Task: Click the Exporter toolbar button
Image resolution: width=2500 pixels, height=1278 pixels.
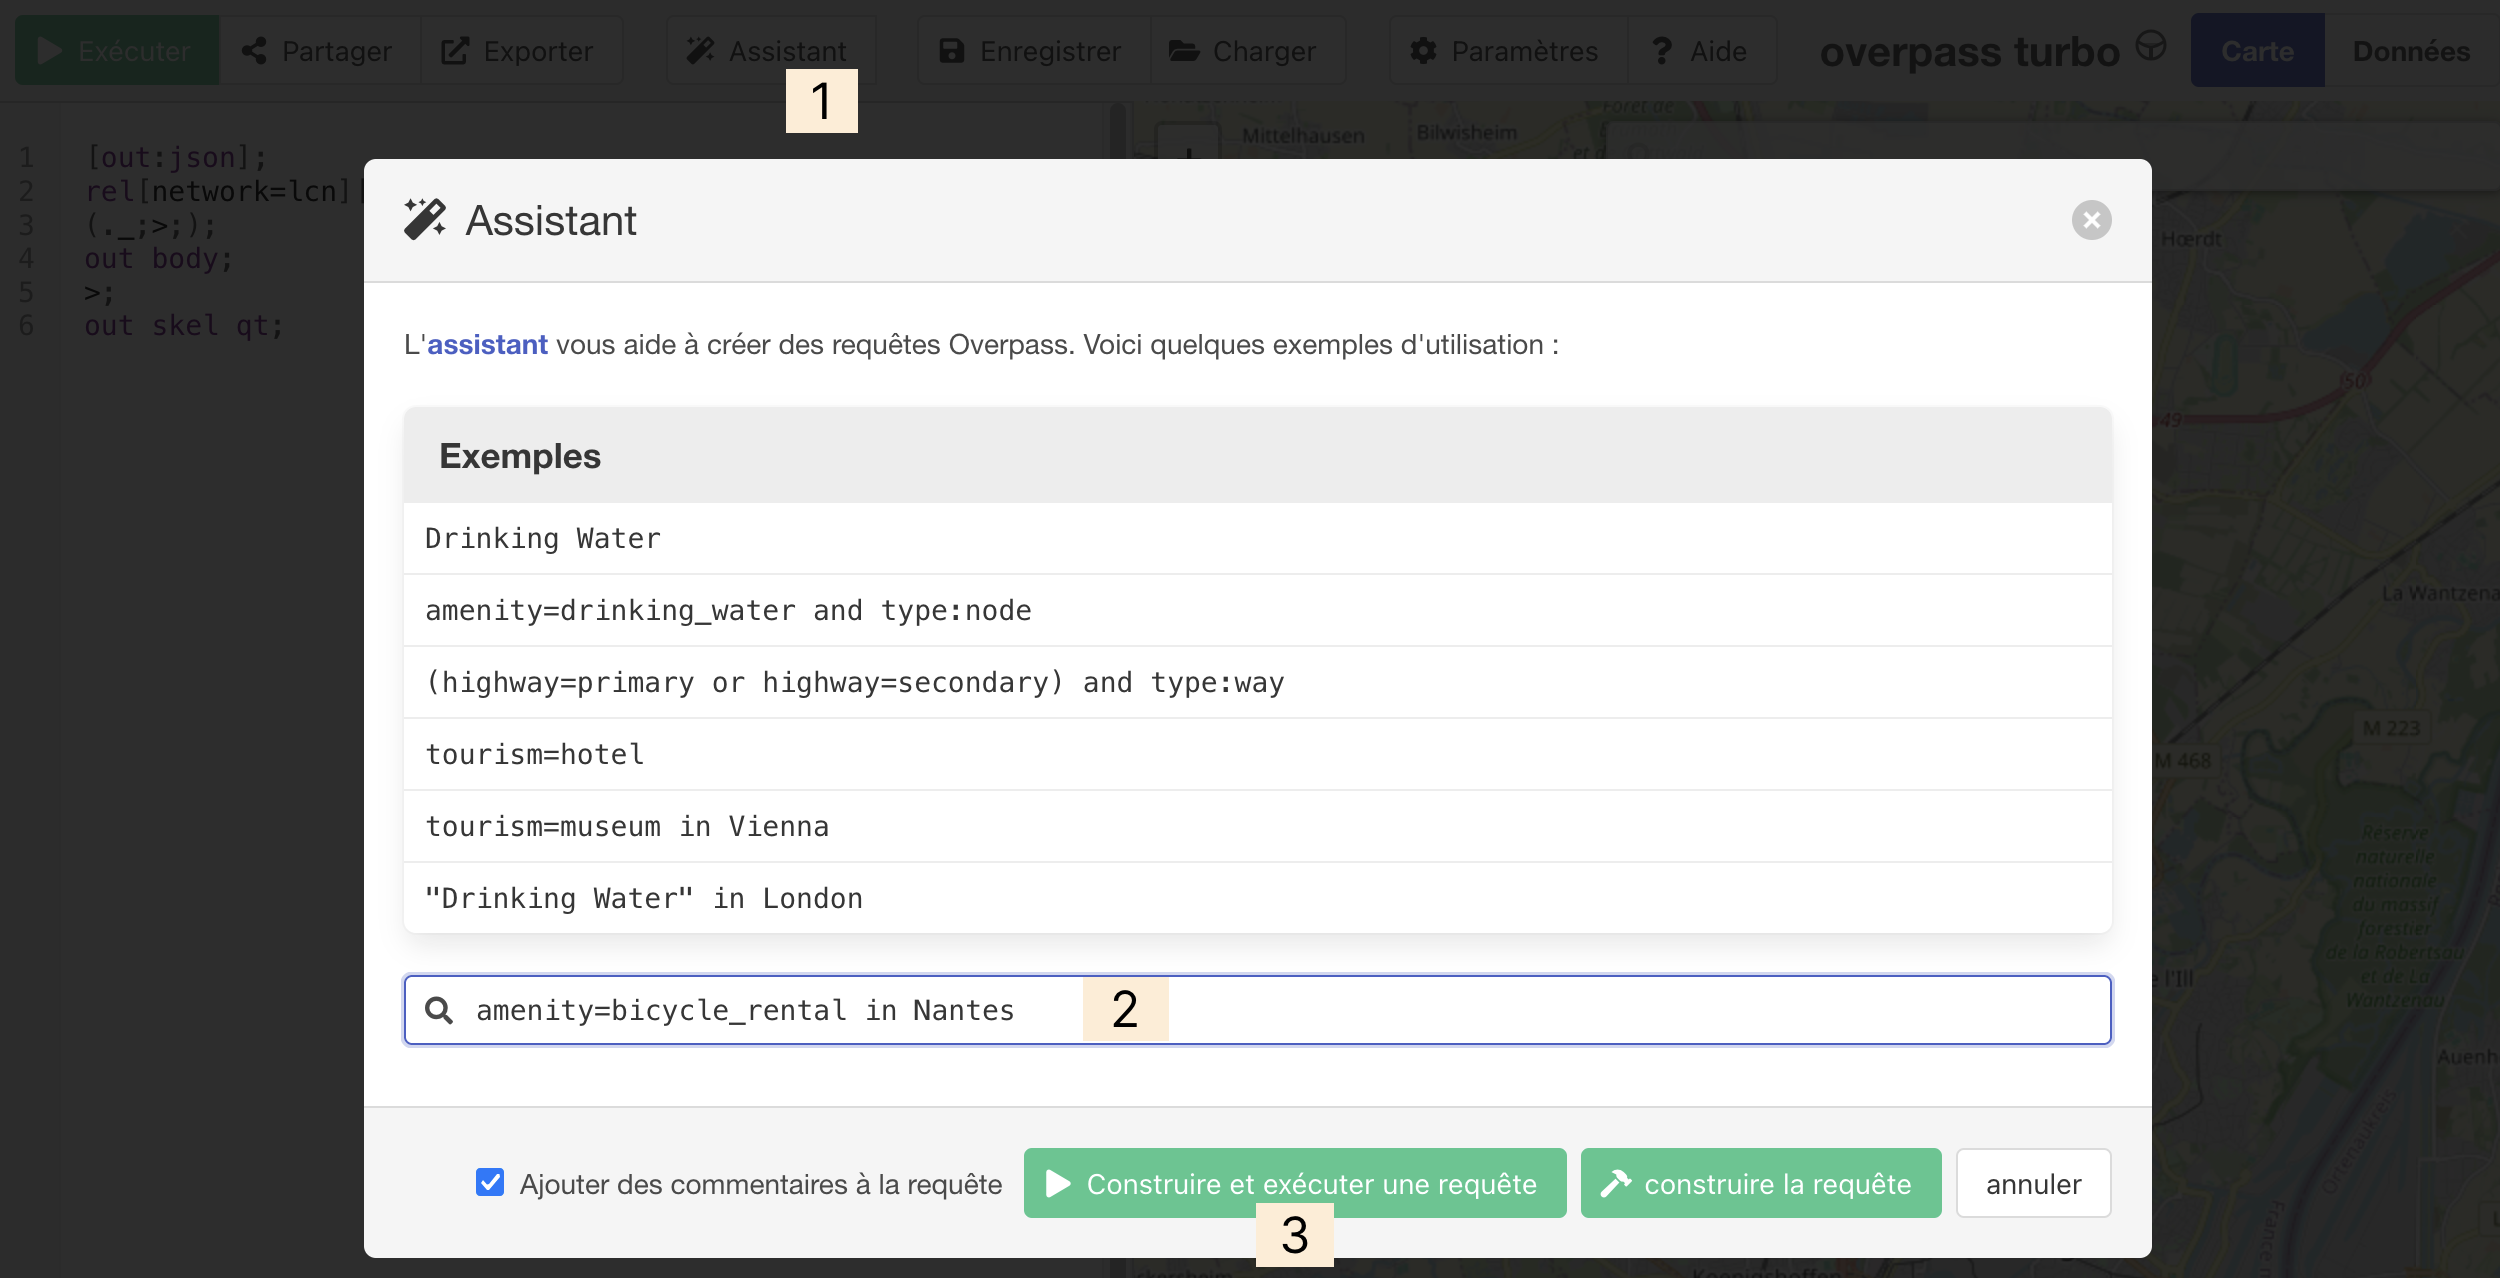Action: (520, 51)
